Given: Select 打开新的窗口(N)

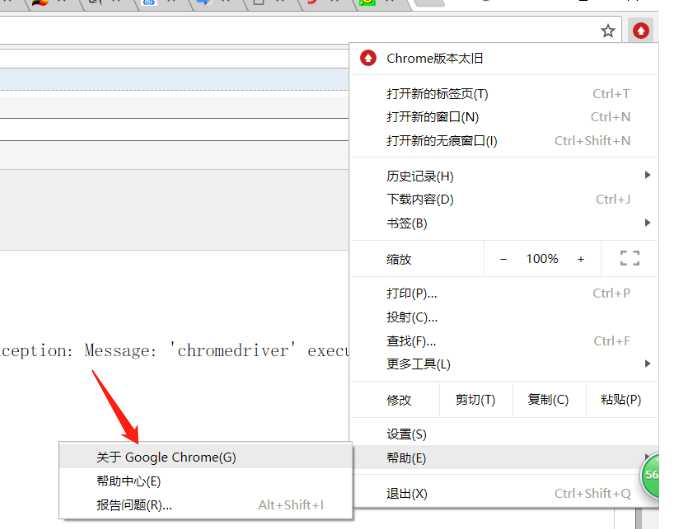Looking at the screenshot, I should [x=504, y=117].
